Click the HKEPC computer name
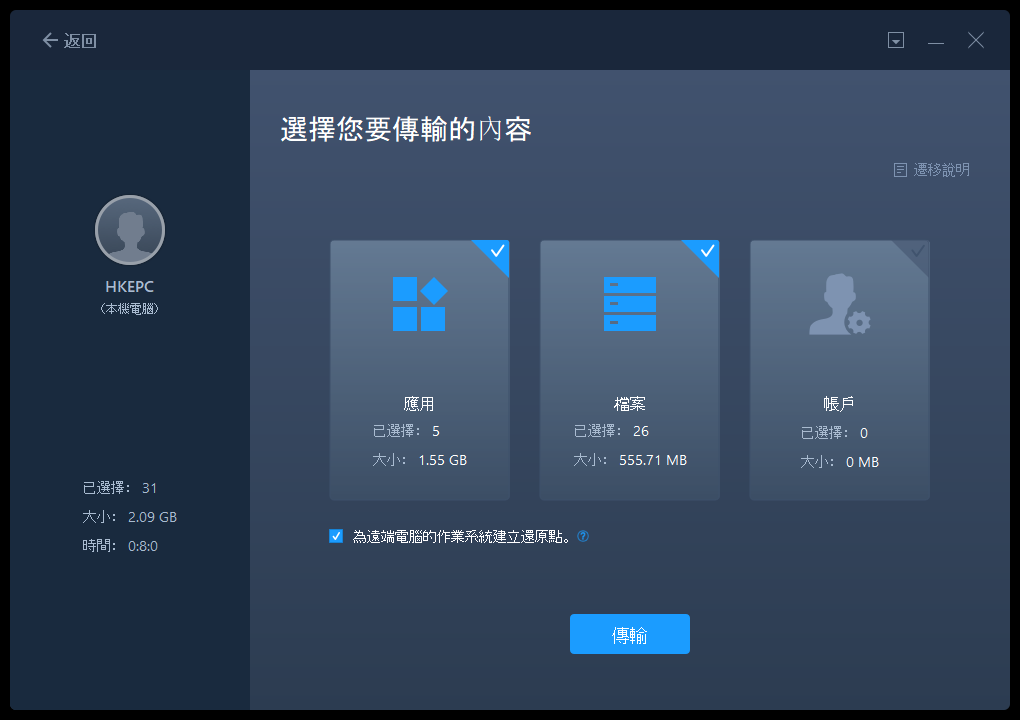 129,286
